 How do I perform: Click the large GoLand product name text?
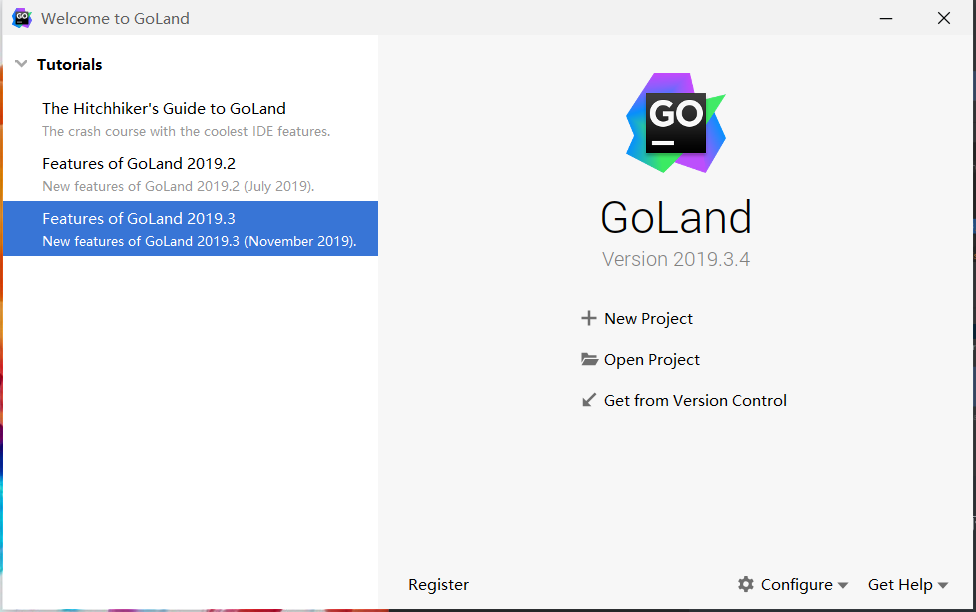click(x=676, y=217)
